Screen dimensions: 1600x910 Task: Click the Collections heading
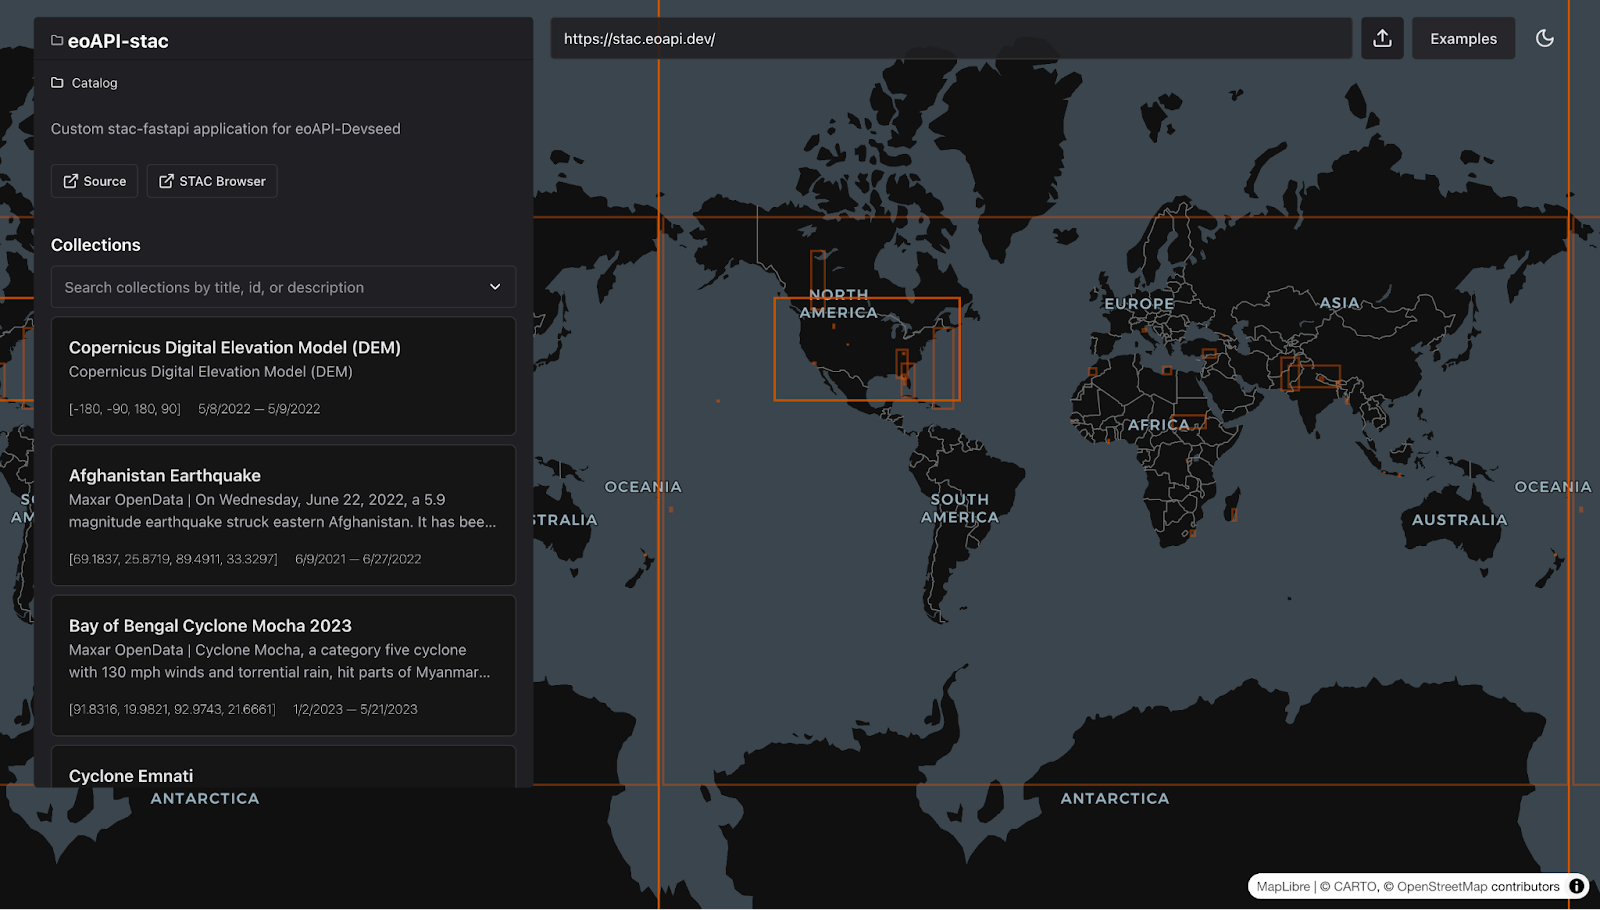(96, 245)
